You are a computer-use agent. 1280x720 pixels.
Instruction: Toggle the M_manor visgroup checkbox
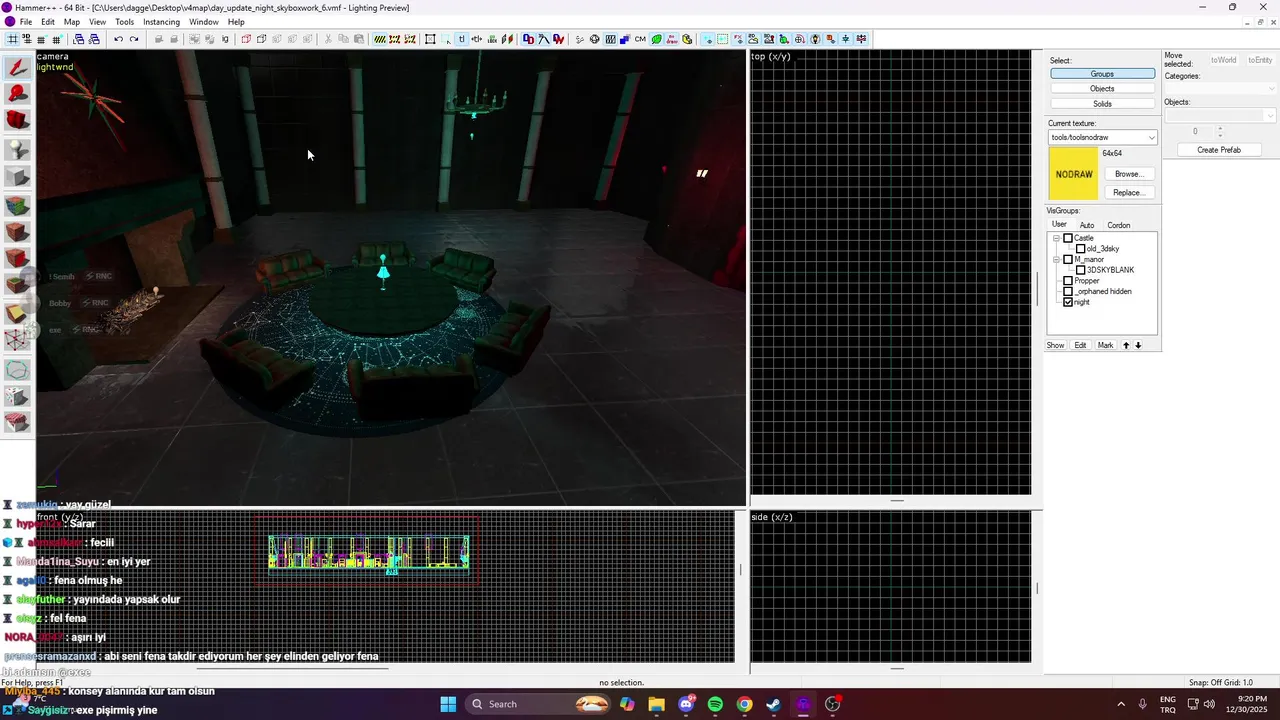coord(1068,259)
